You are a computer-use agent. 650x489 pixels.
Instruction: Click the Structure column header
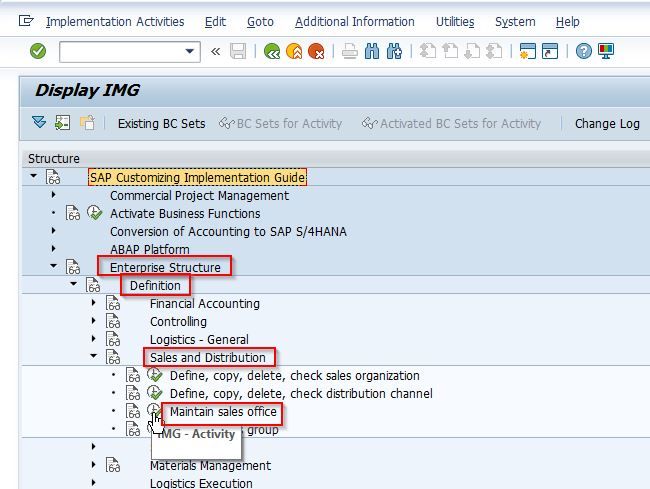53,158
